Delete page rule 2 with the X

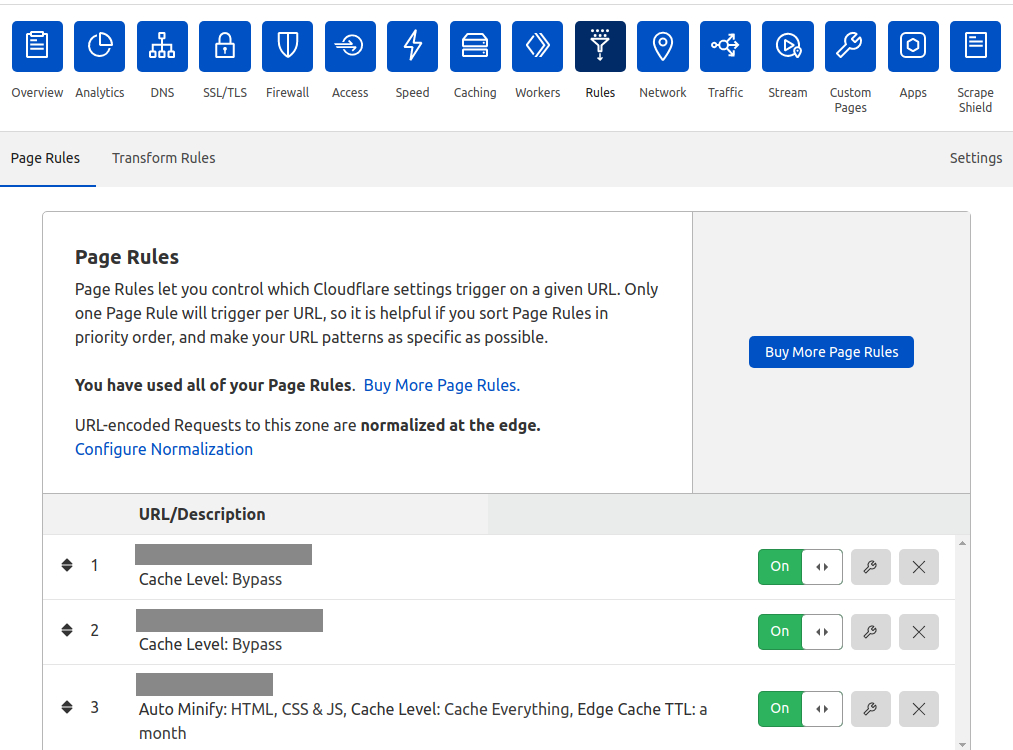pos(918,631)
